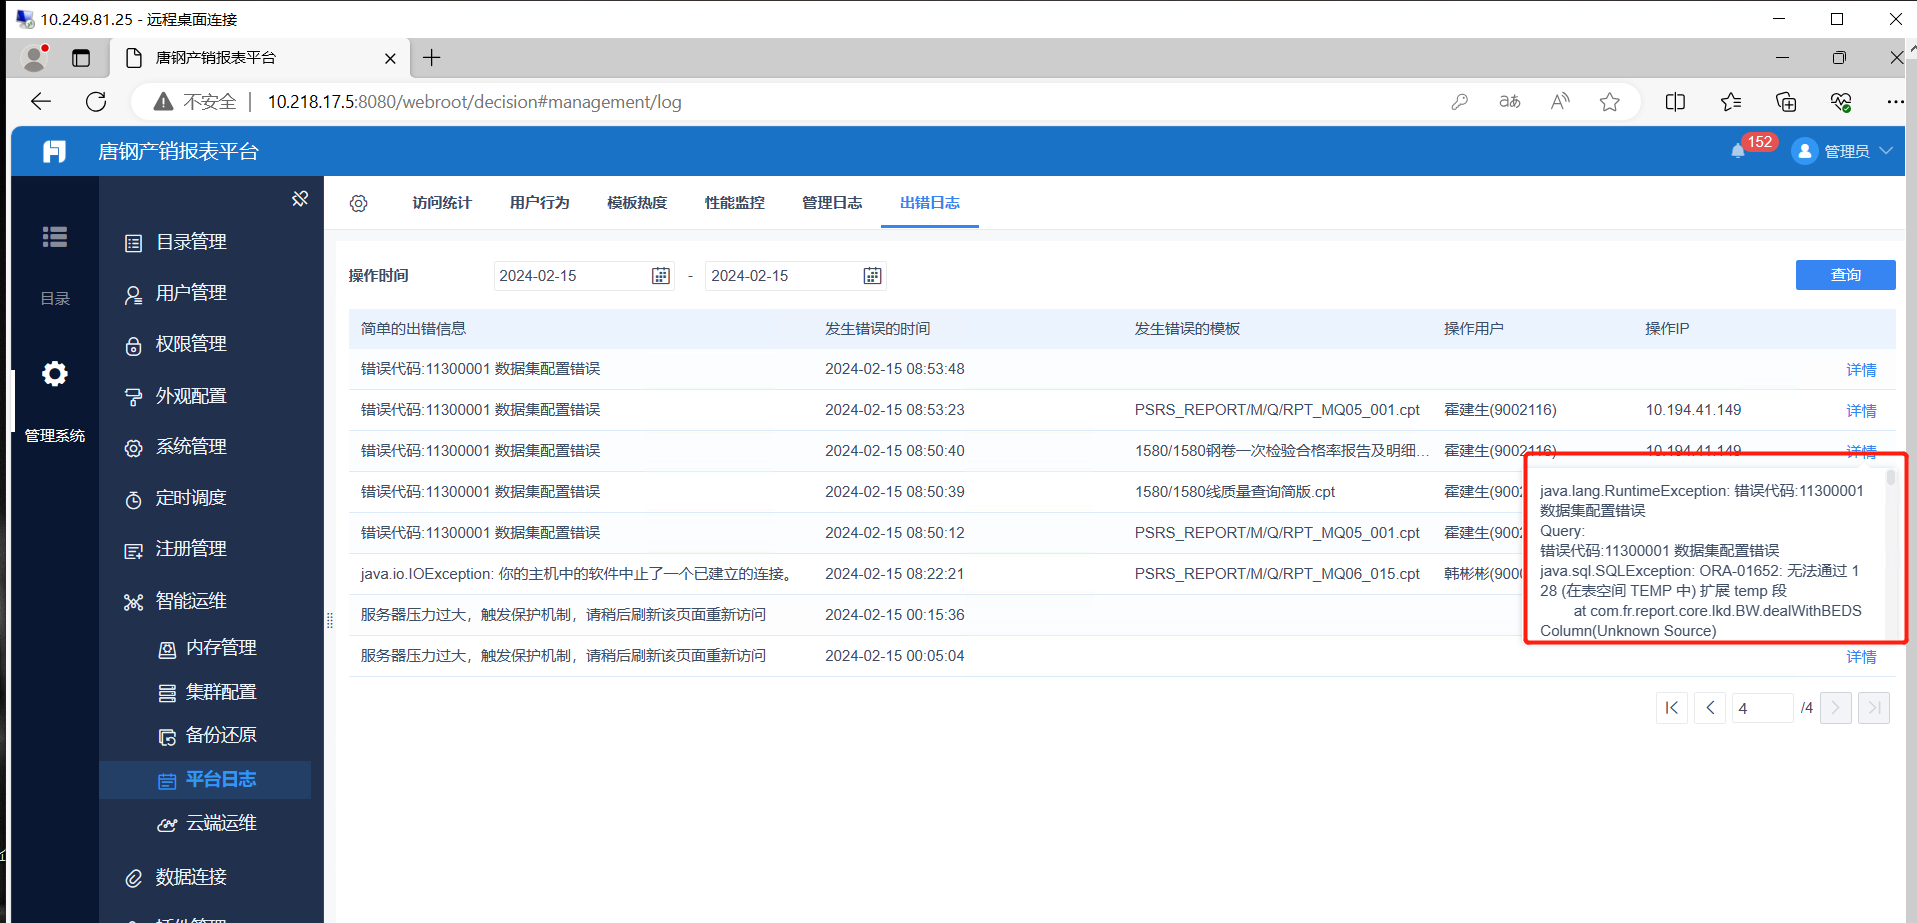Open read aloud icon in address bar
Screen dimensions: 1917x923
click(x=1560, y=102)
